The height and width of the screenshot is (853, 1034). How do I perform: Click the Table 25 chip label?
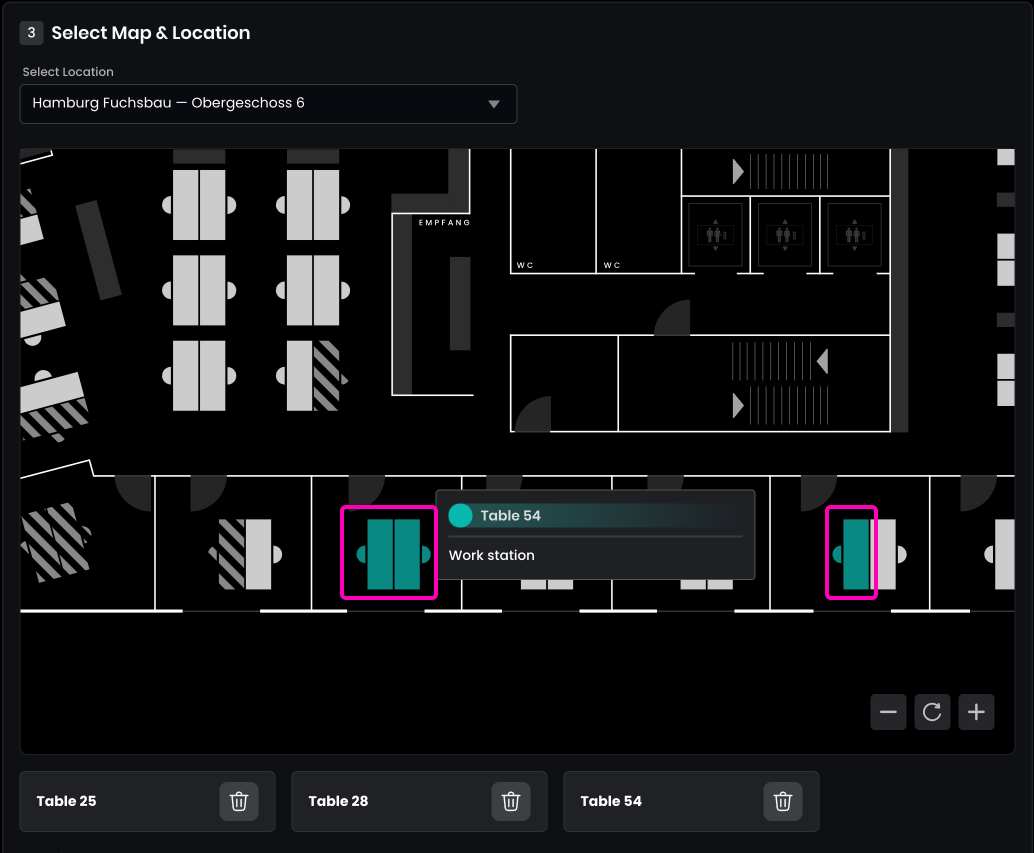[x=67, y=801]
